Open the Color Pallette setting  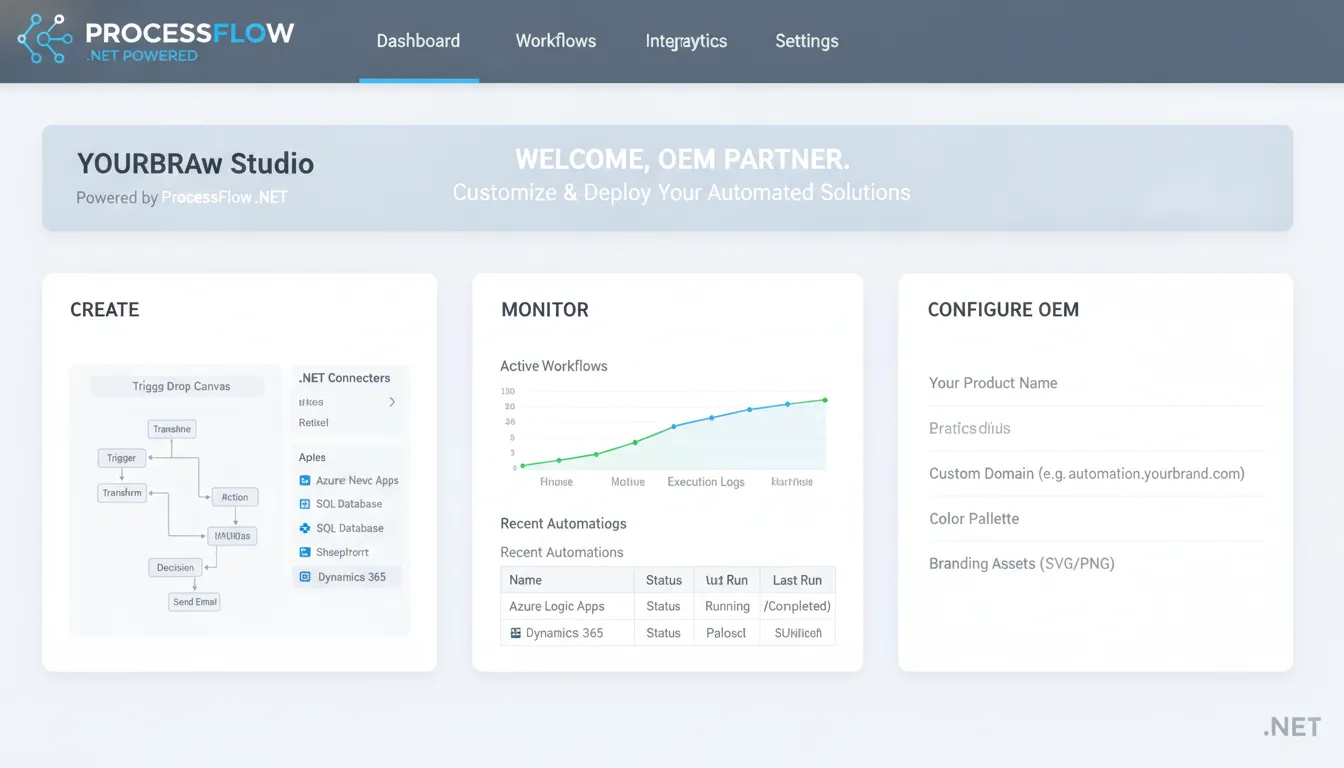coord(1095,518)
